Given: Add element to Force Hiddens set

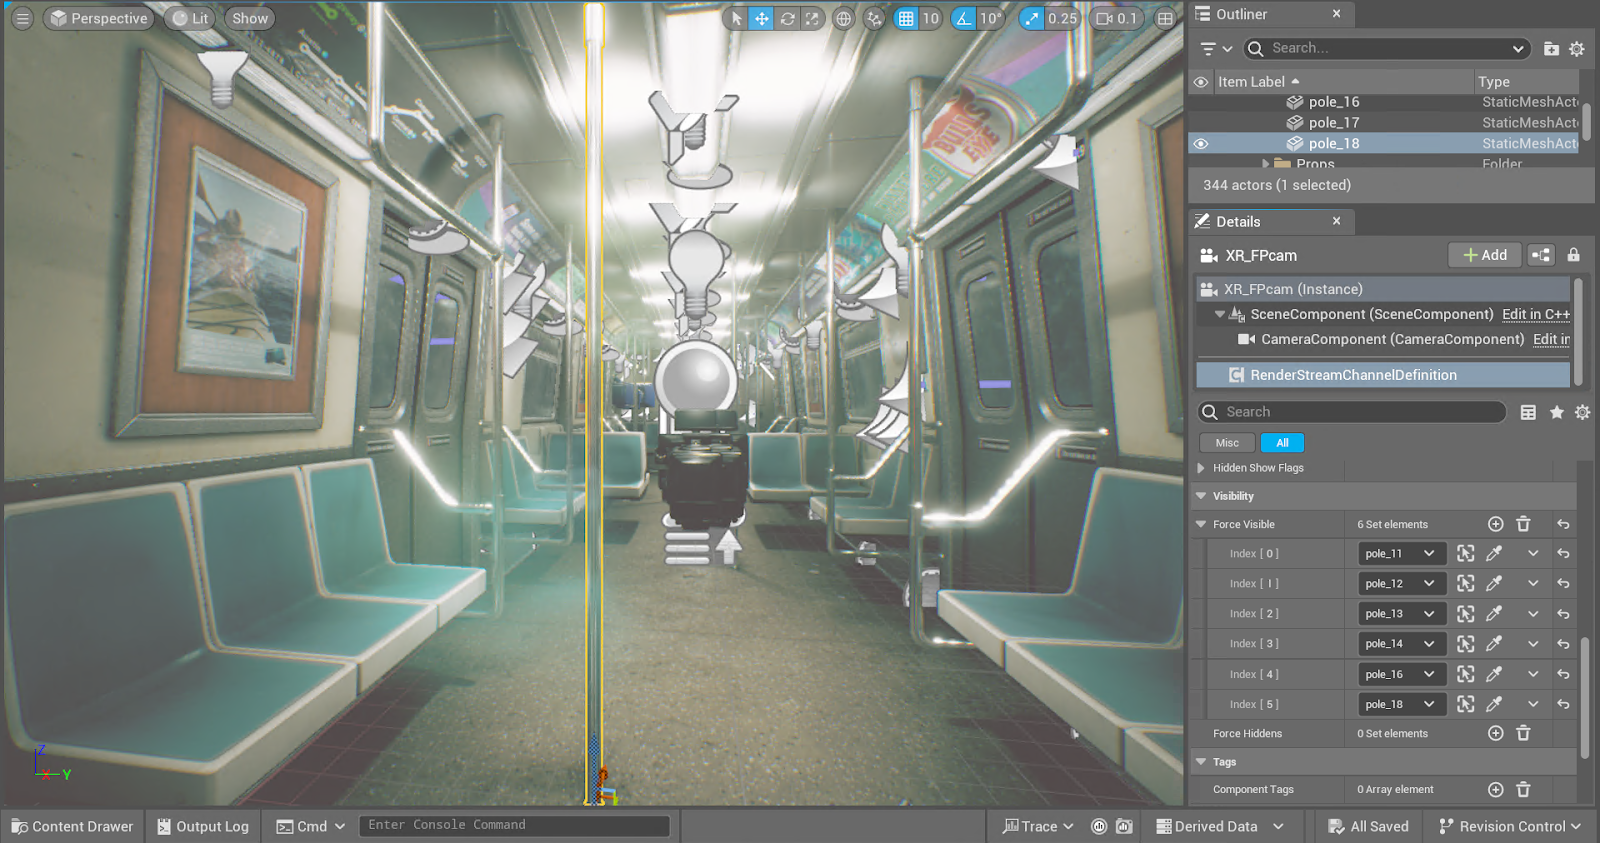Looking at the screenshot, I should pyautogui.click(x=1495, y=733).
